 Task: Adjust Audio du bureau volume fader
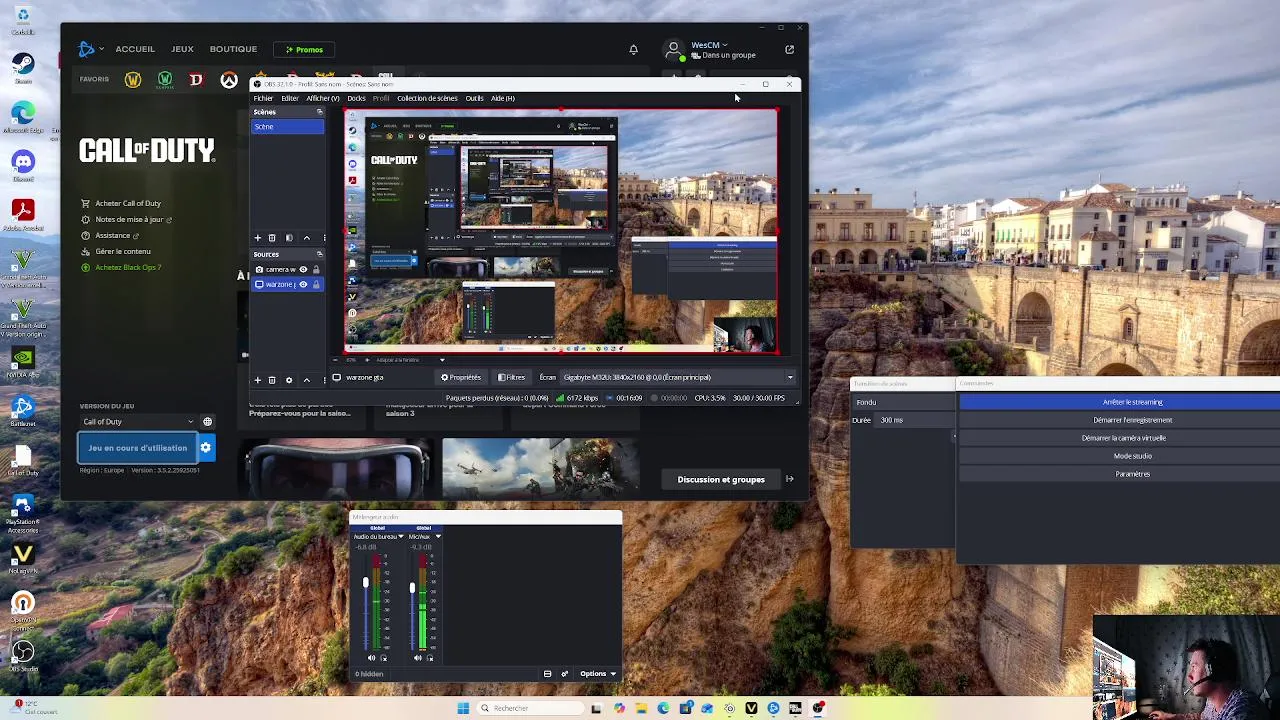click(365, 582)
